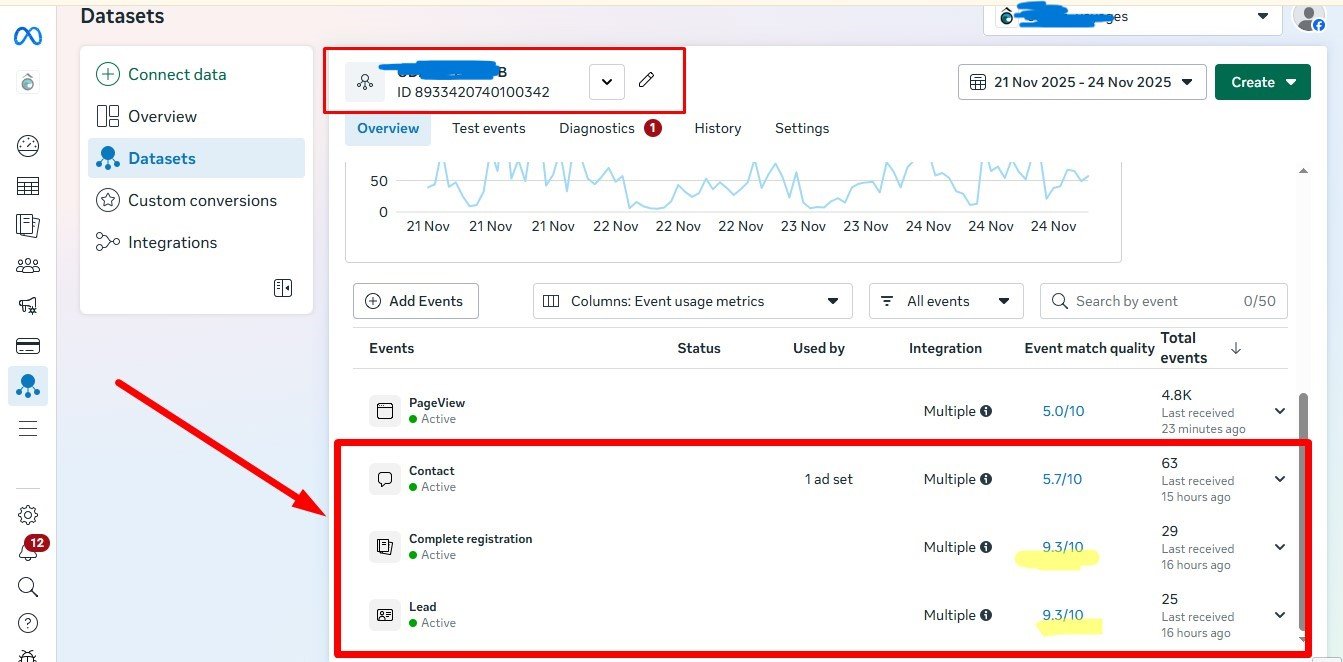The width and height of the screenshot is (1343, 662).
Task: Click the Complete registration event icon
Action: point(385,547)
